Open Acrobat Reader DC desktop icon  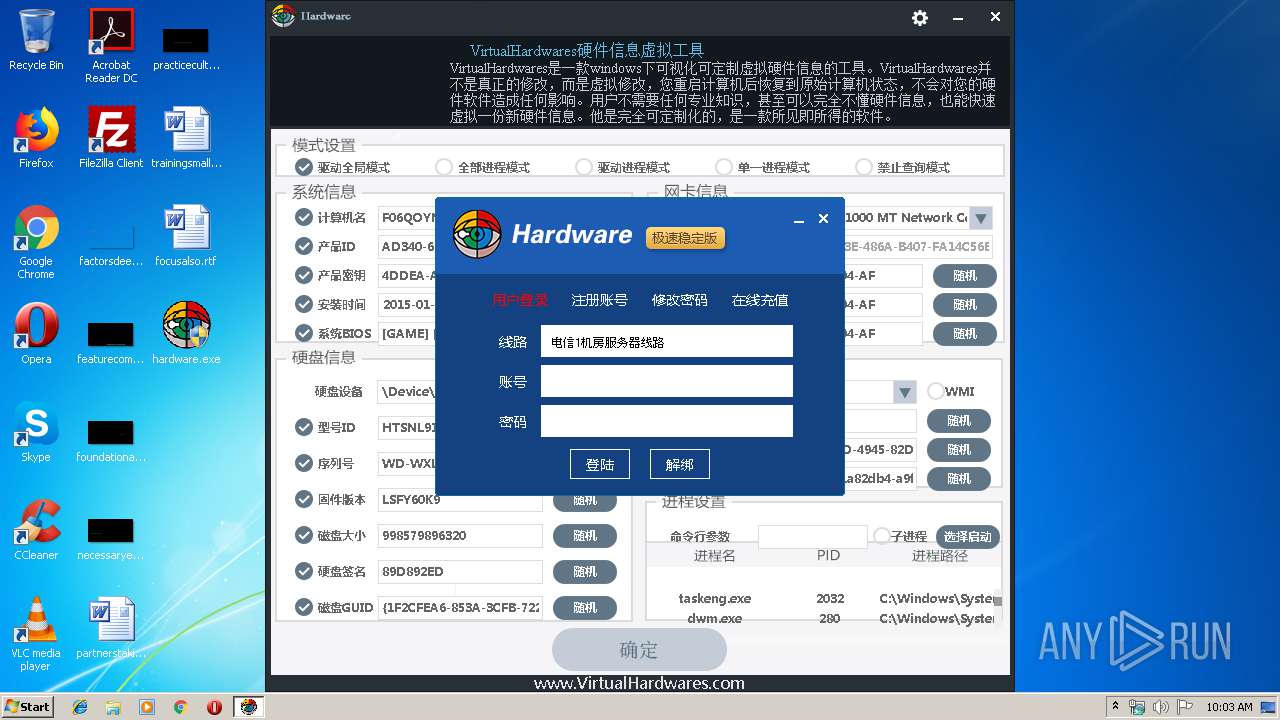pos(111,46)
